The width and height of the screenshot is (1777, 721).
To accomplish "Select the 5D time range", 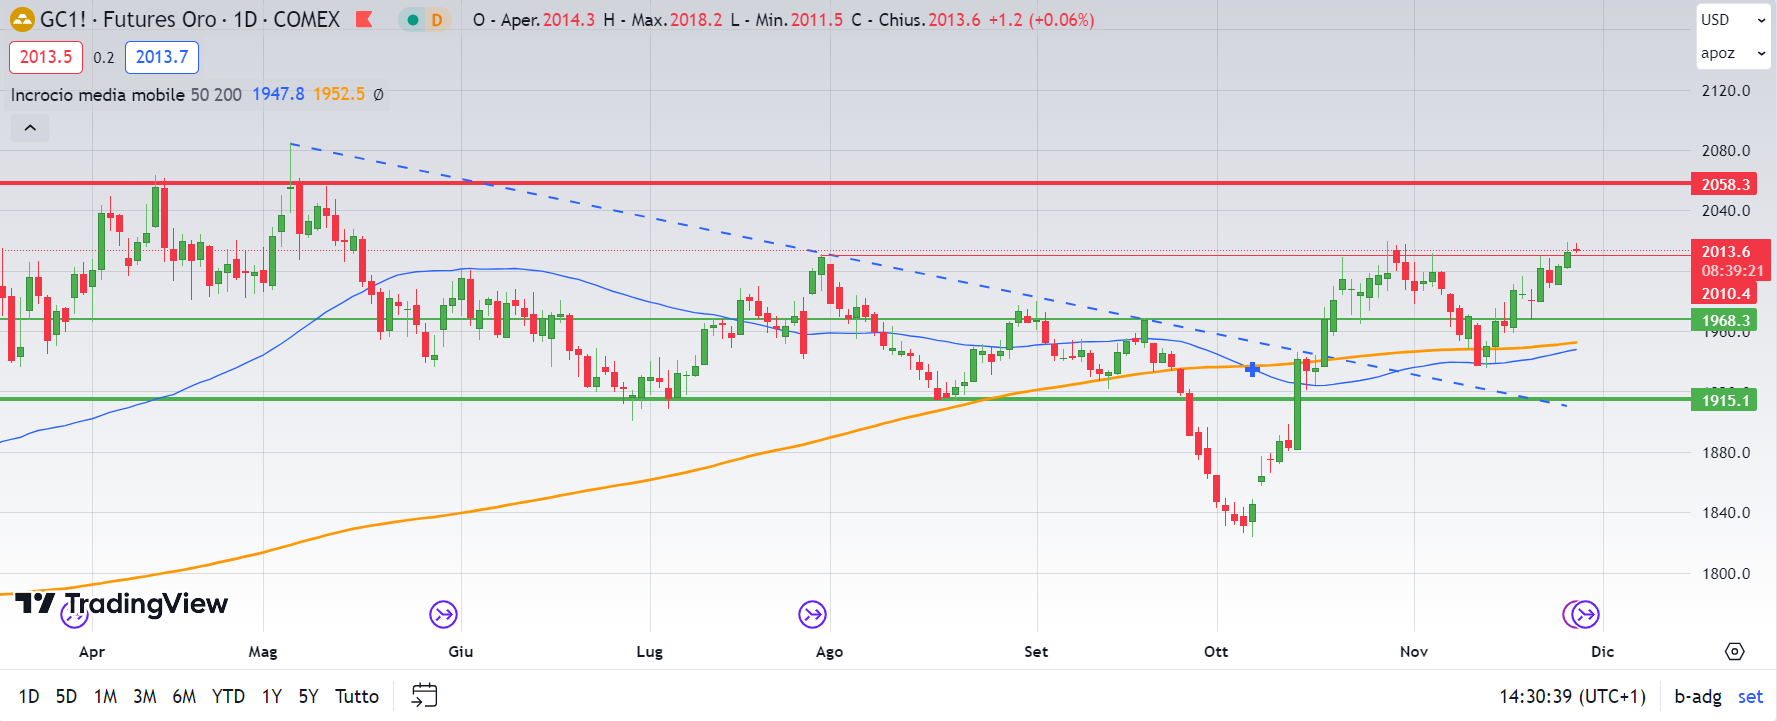I will point(66,696).
